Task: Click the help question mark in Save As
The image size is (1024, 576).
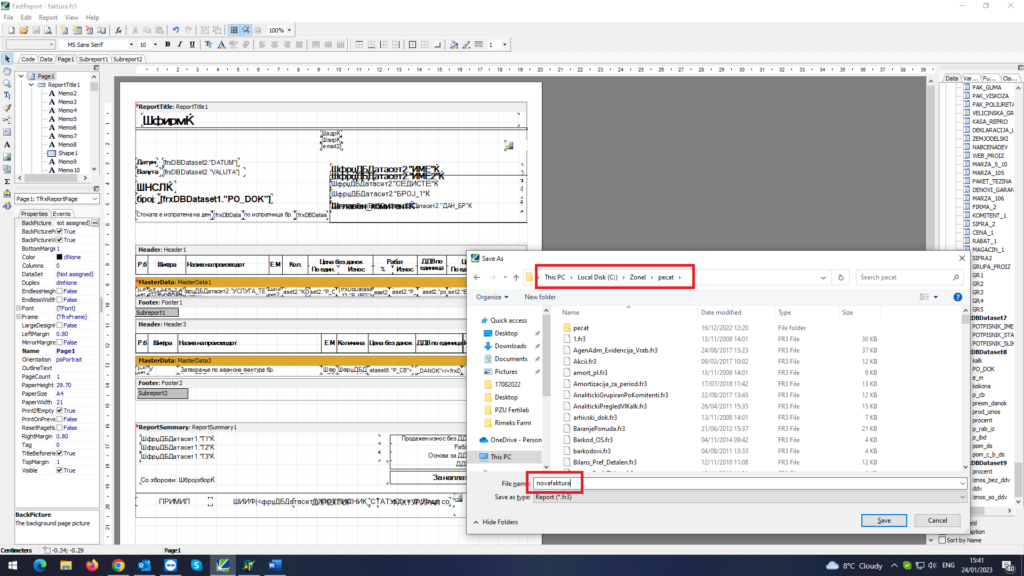Action: pyautogui.click(x=957, y=297)
